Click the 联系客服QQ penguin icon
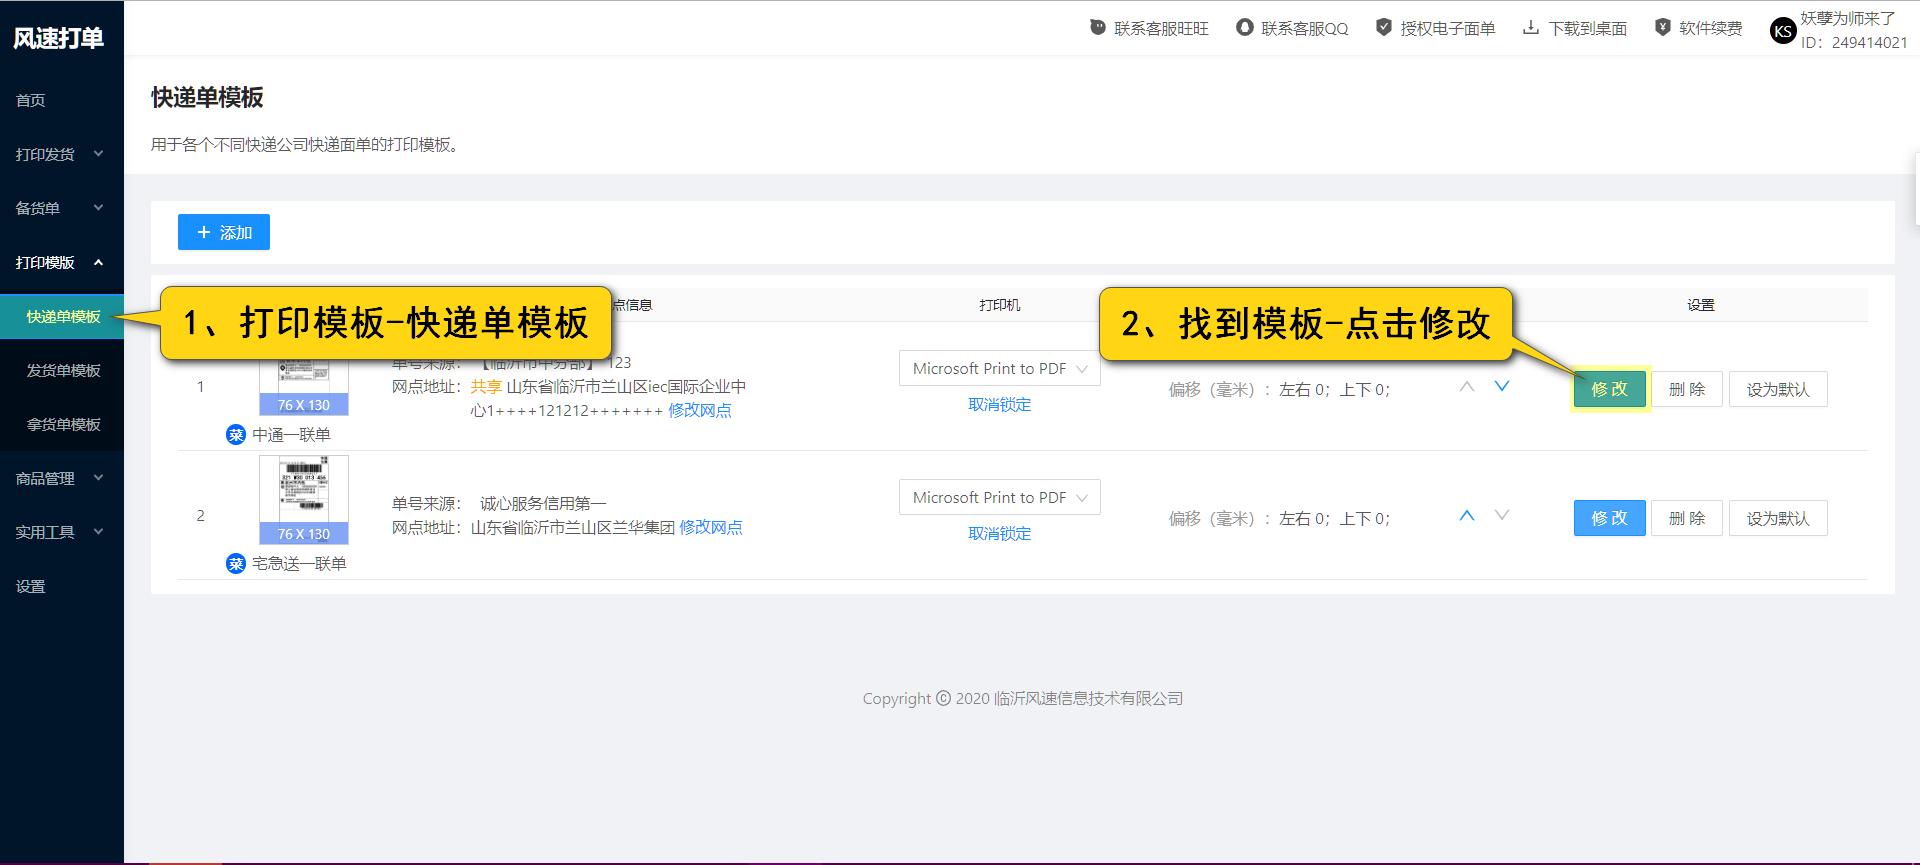Viewport: 1920px width, 865px height. (1245, 28)
